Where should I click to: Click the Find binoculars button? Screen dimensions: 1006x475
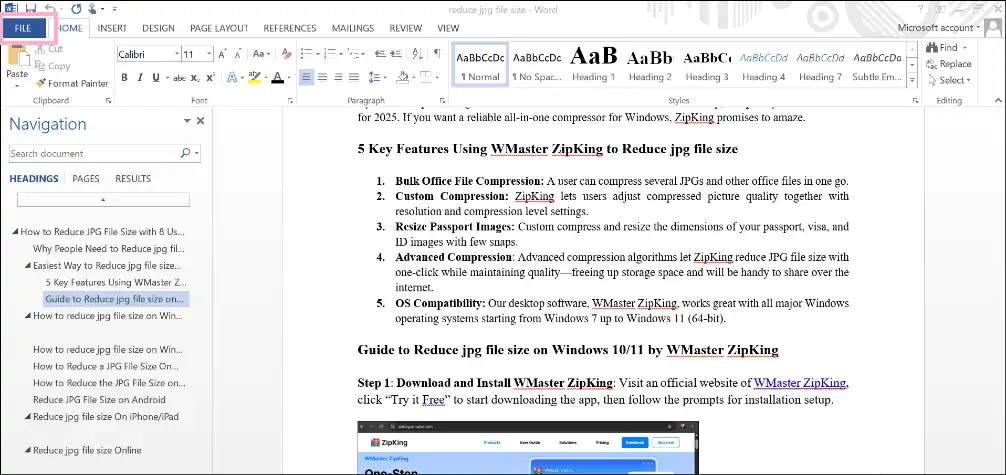tap(942, 48)
